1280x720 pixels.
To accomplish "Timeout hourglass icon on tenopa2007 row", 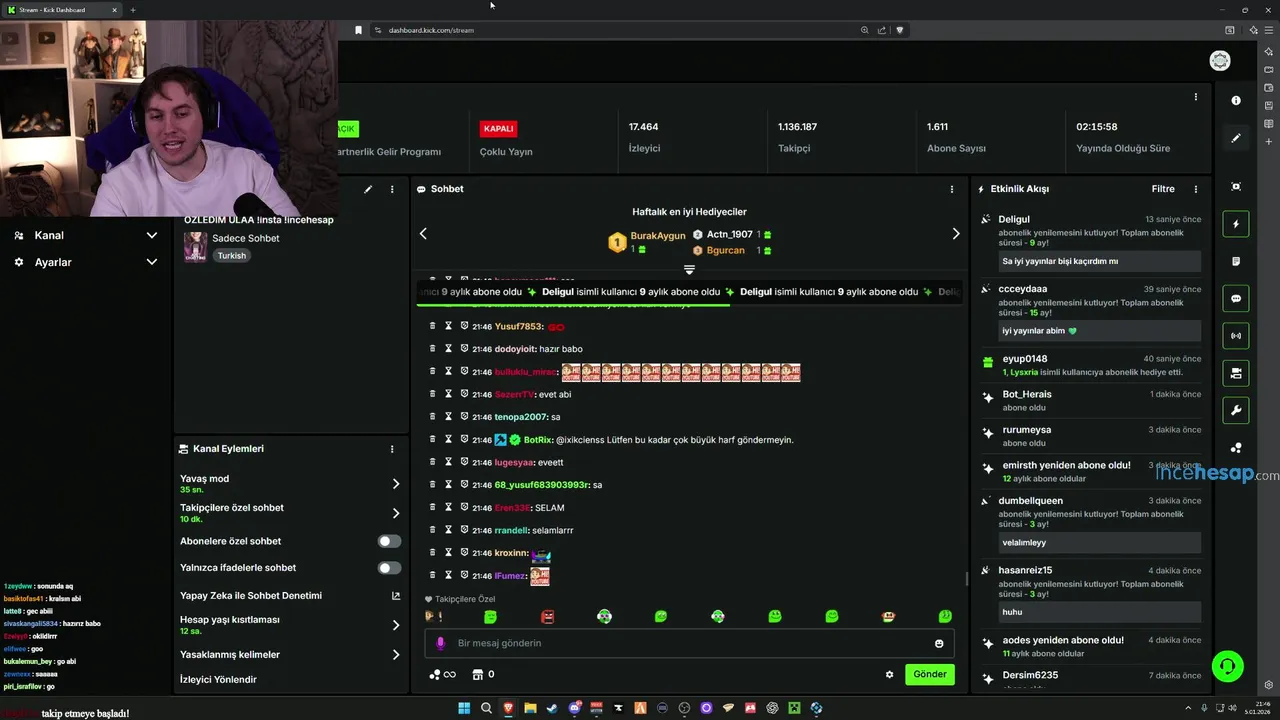I will pos(449,417).
